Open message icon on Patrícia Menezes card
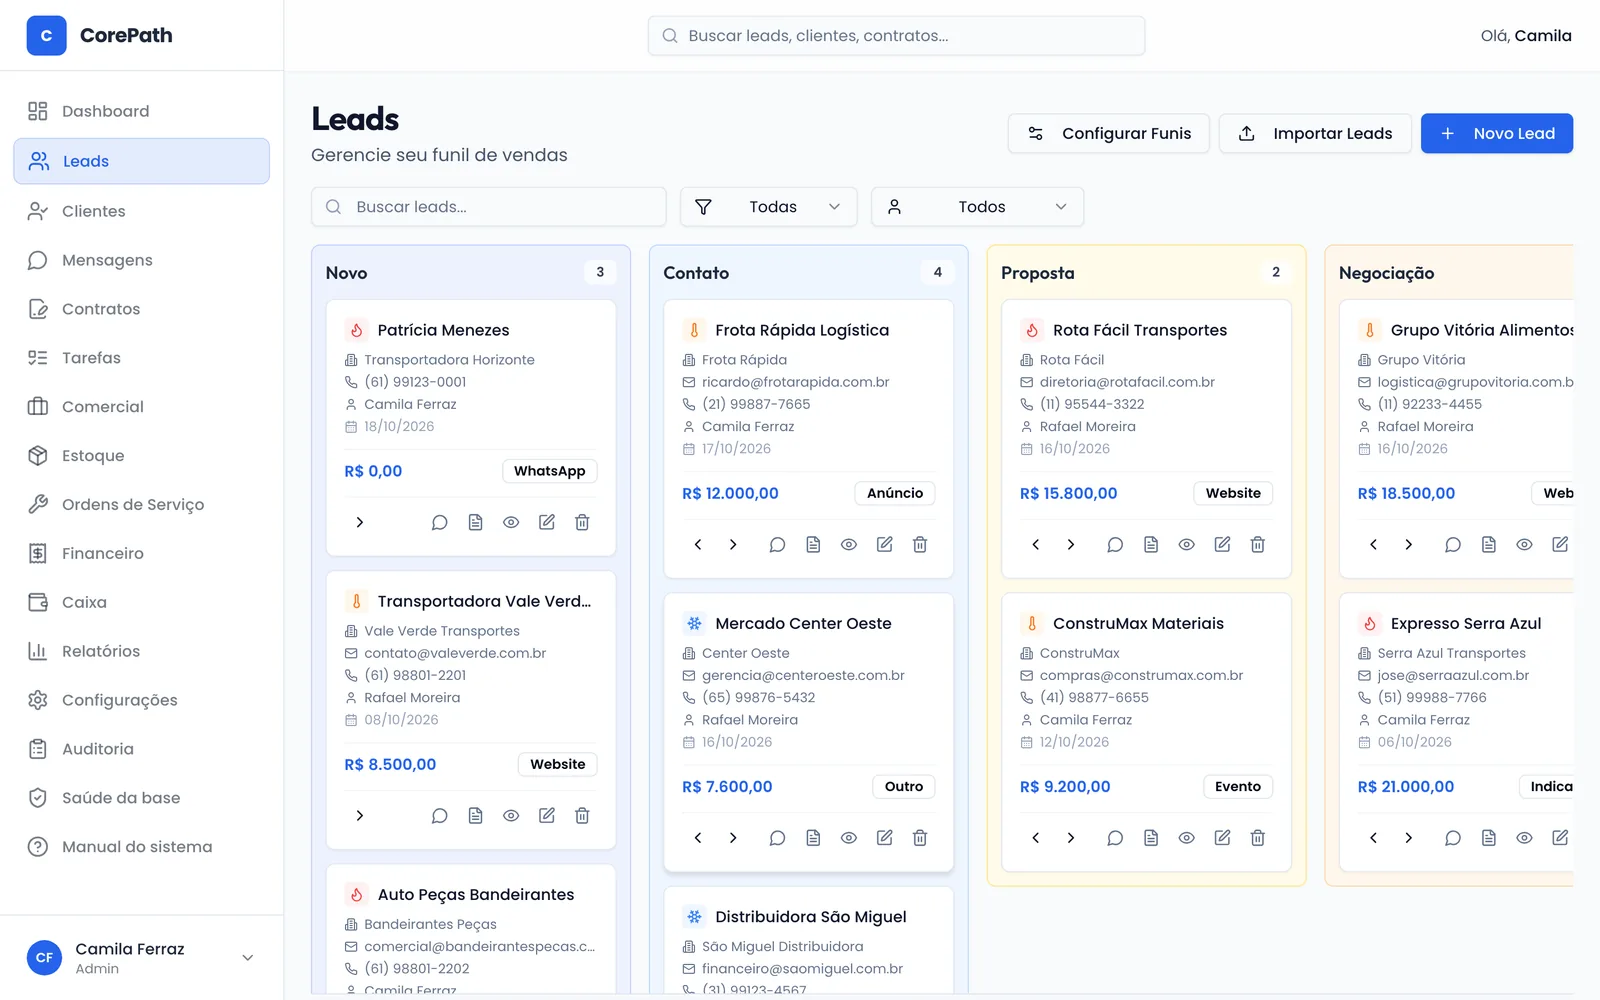 (x=439, y=522)
